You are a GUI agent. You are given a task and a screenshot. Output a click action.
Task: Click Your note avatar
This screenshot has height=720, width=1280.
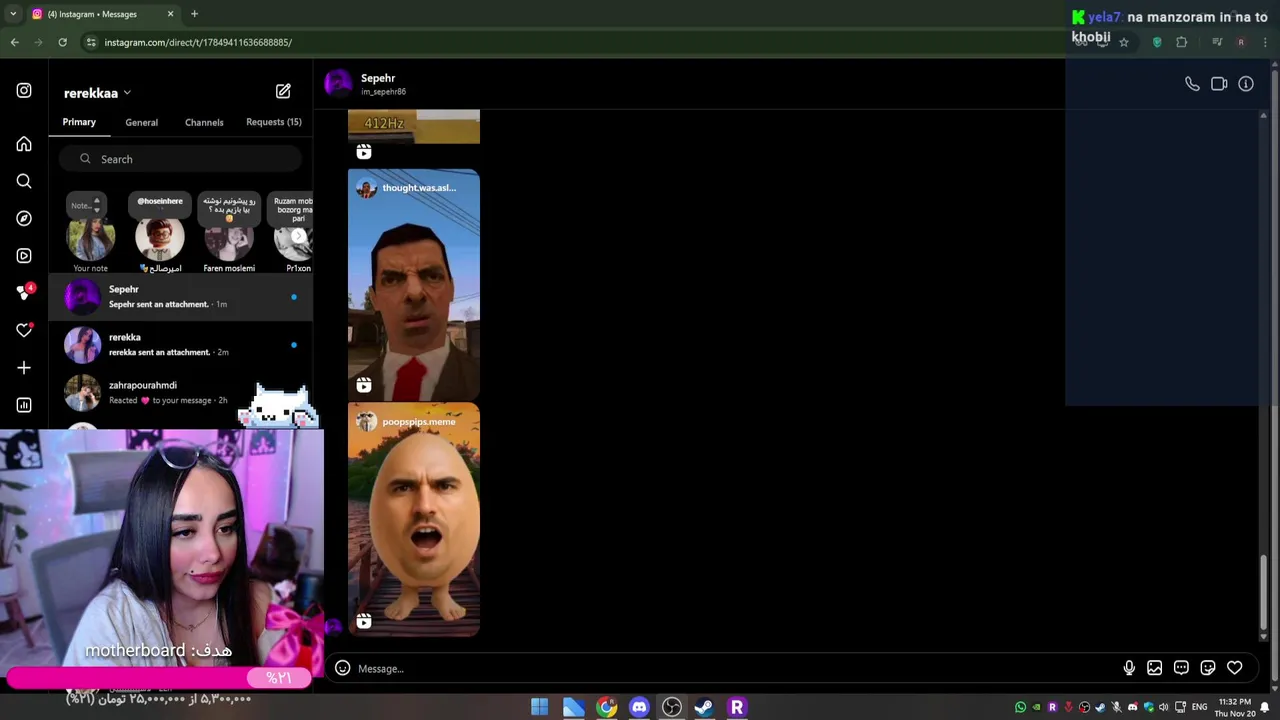point(90,238)
